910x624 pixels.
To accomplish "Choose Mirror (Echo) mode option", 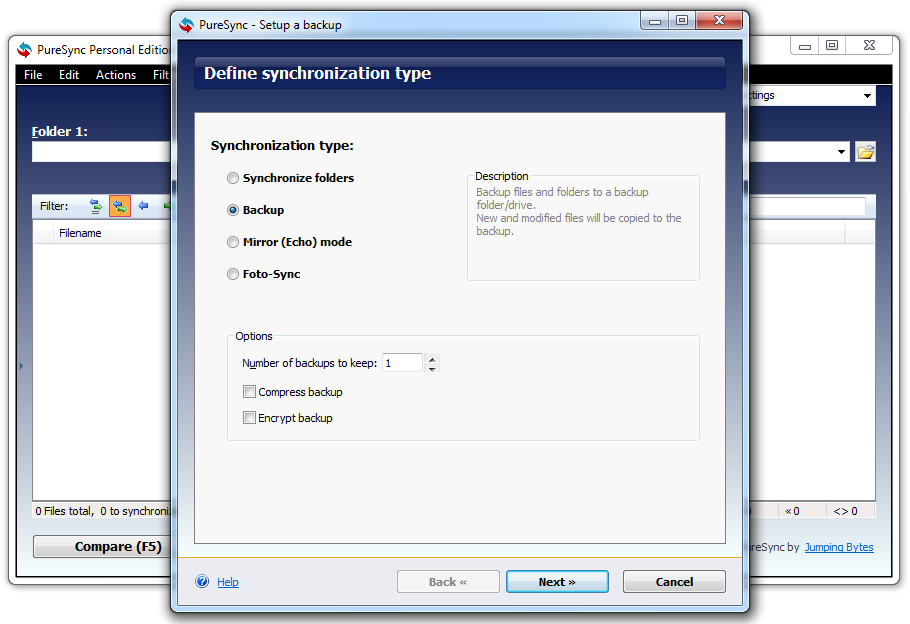I will click(233, 242).
